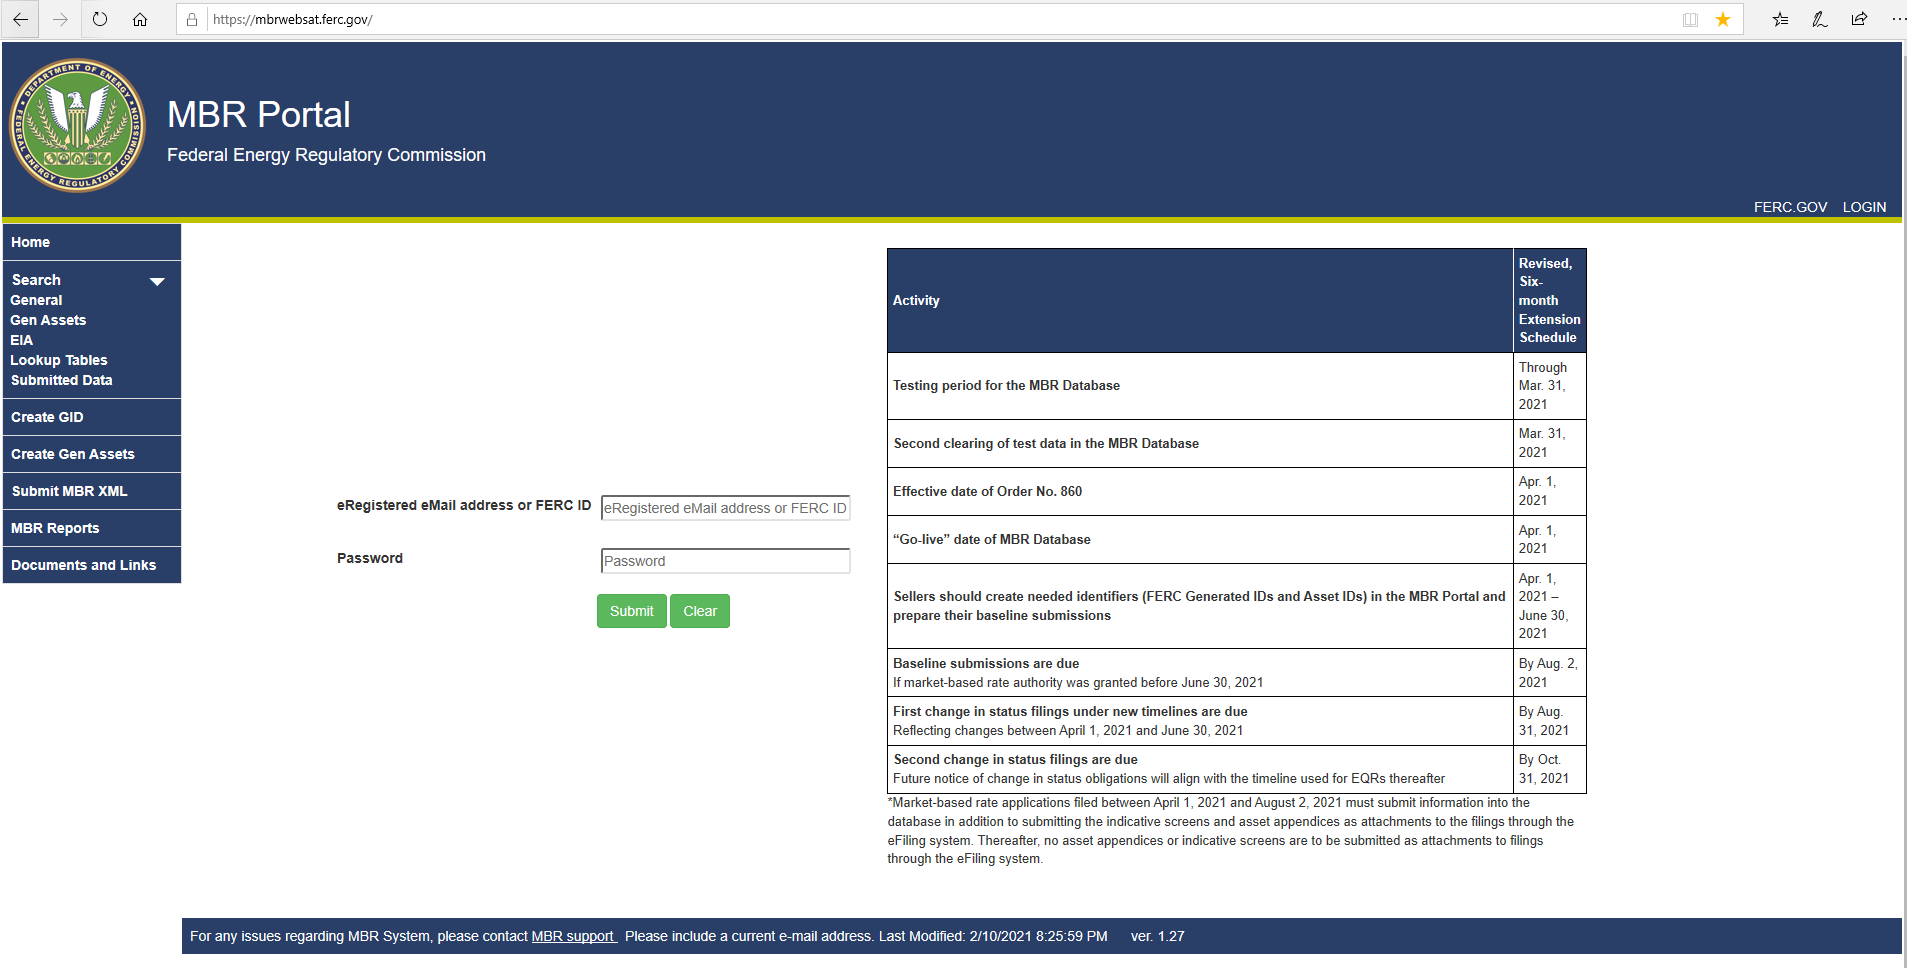Click First change in status filings text

pos(1070,711)
